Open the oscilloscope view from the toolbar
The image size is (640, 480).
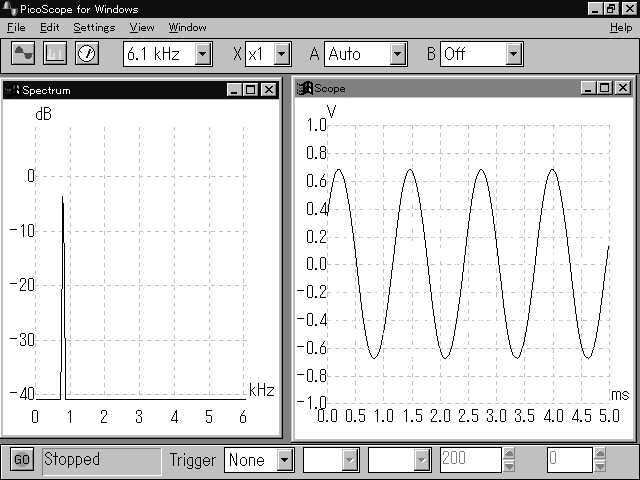point(23,53)
